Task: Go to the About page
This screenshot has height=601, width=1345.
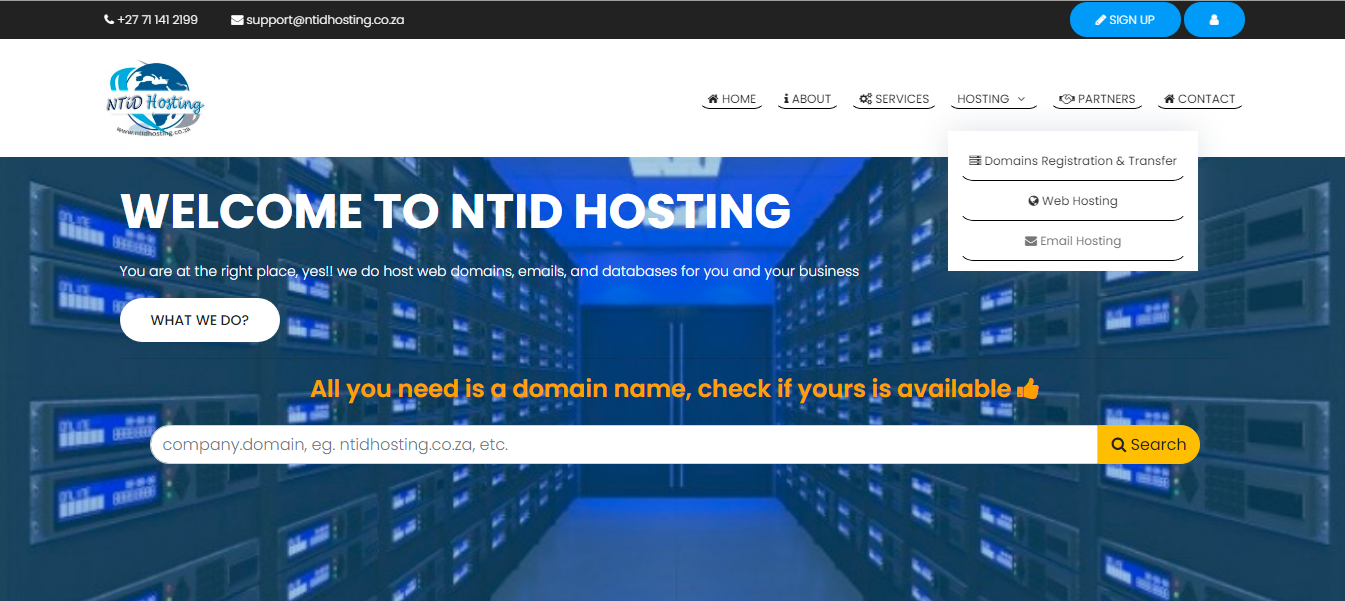Action: 808,99
